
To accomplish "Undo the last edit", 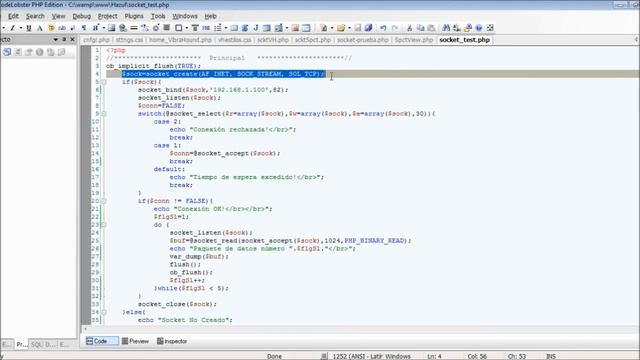I will 383,28.
